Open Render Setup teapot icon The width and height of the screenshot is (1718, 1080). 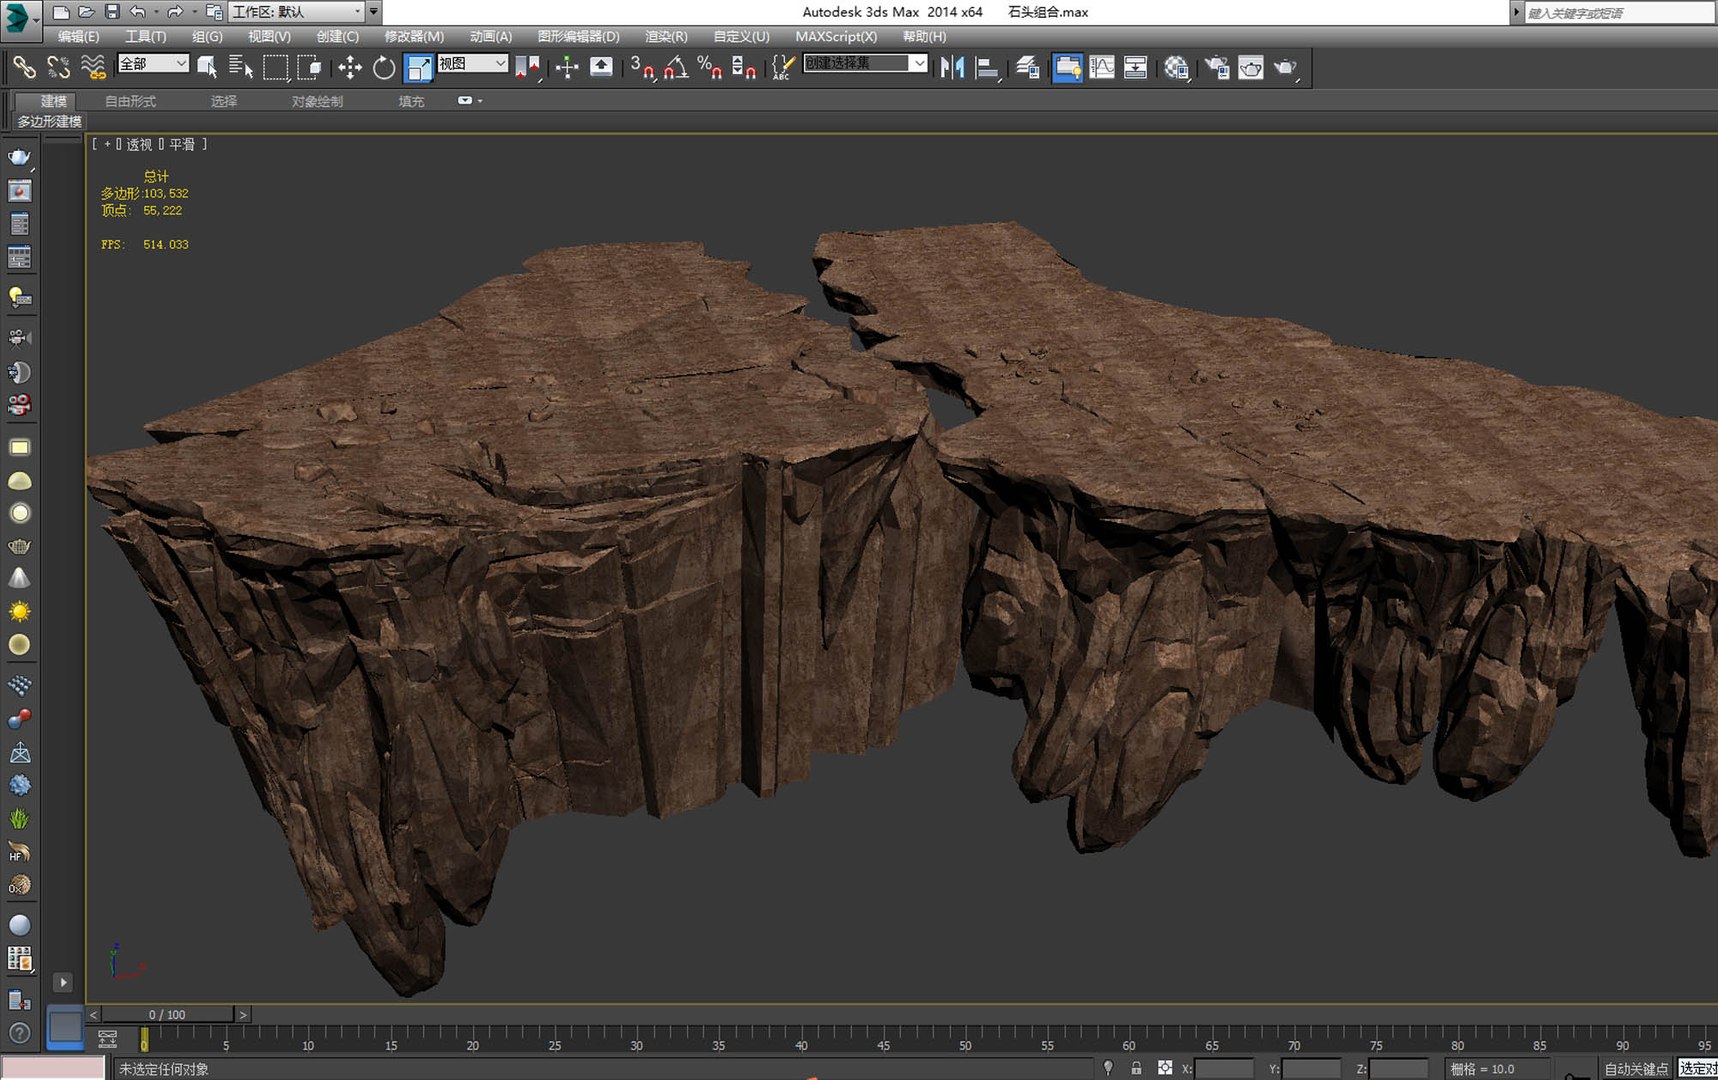pyautogui.click(x=1217, y=67)
